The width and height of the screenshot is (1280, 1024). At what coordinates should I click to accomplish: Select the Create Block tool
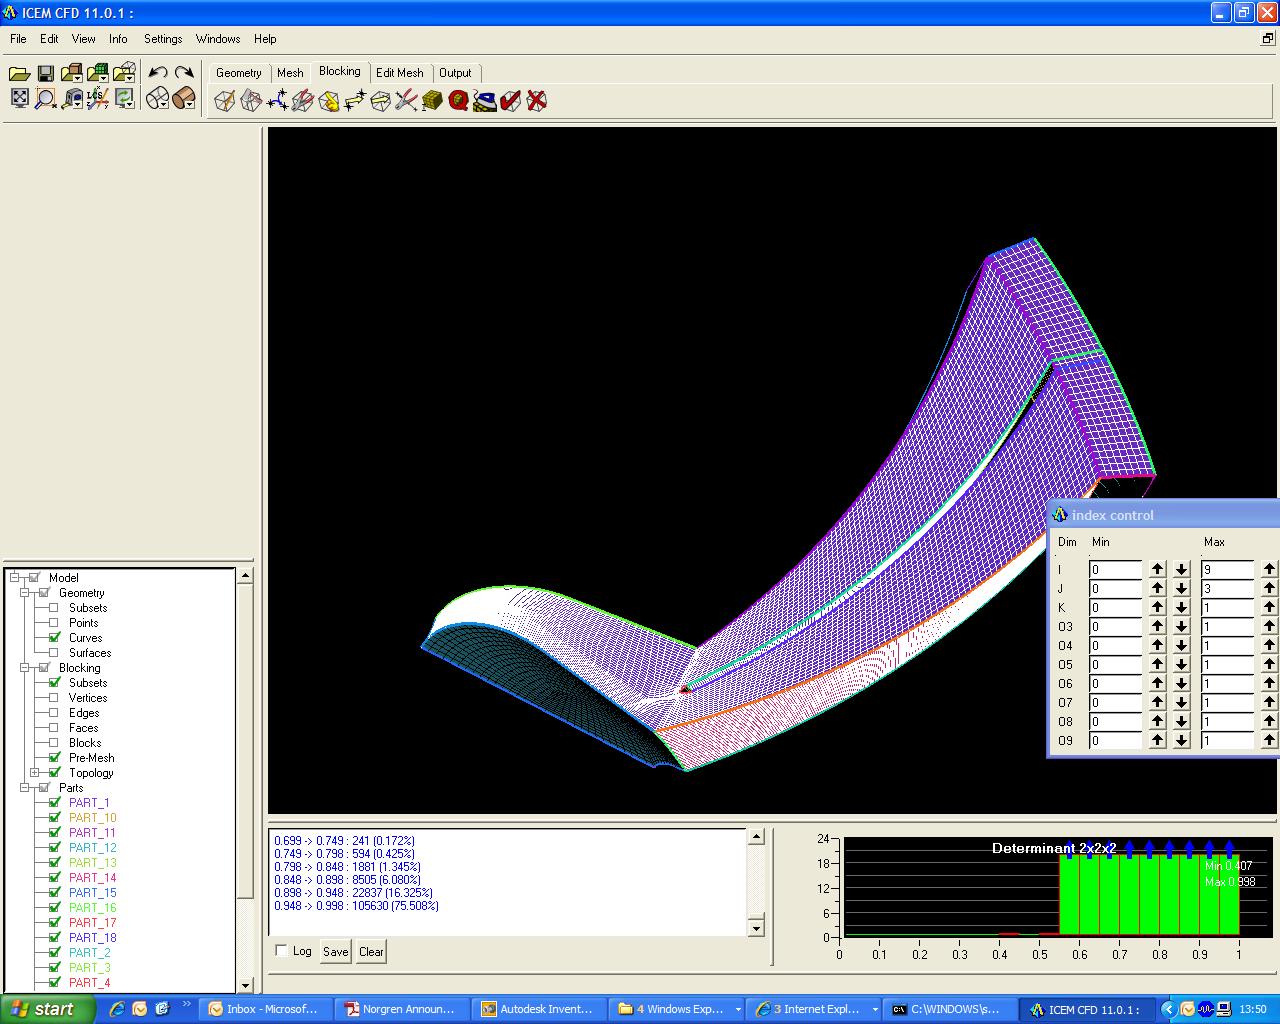(x=225, y=101)
